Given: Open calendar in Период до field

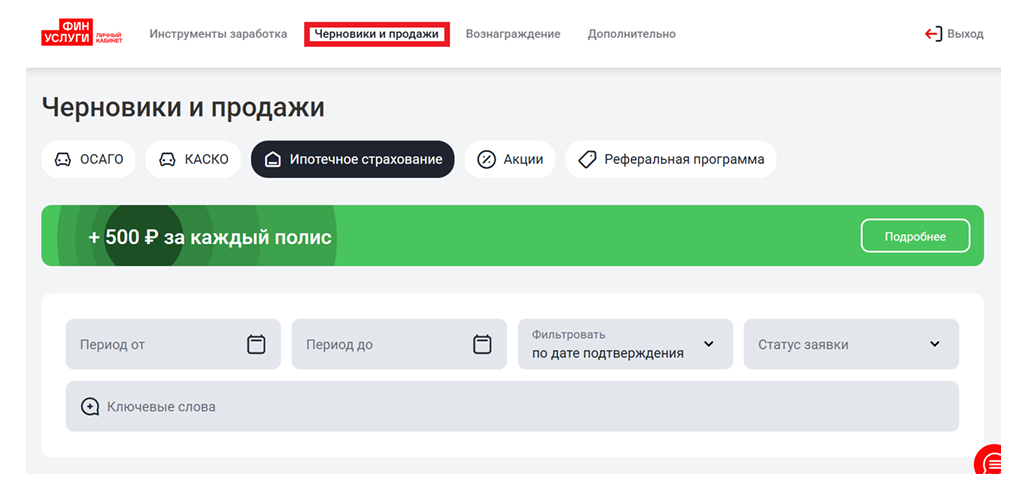Looking at the screenshot, I should point(482,344).
